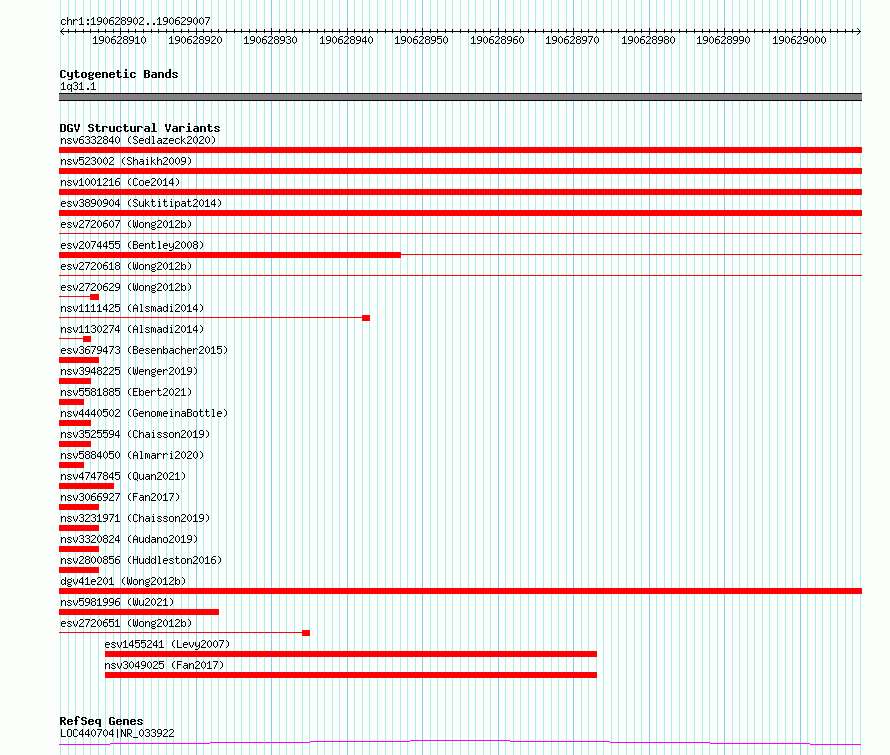Click esv3890904 (Suktitipat2014) label
The height and width of the screenshot is (755, 890).
[x=141, y=203]
